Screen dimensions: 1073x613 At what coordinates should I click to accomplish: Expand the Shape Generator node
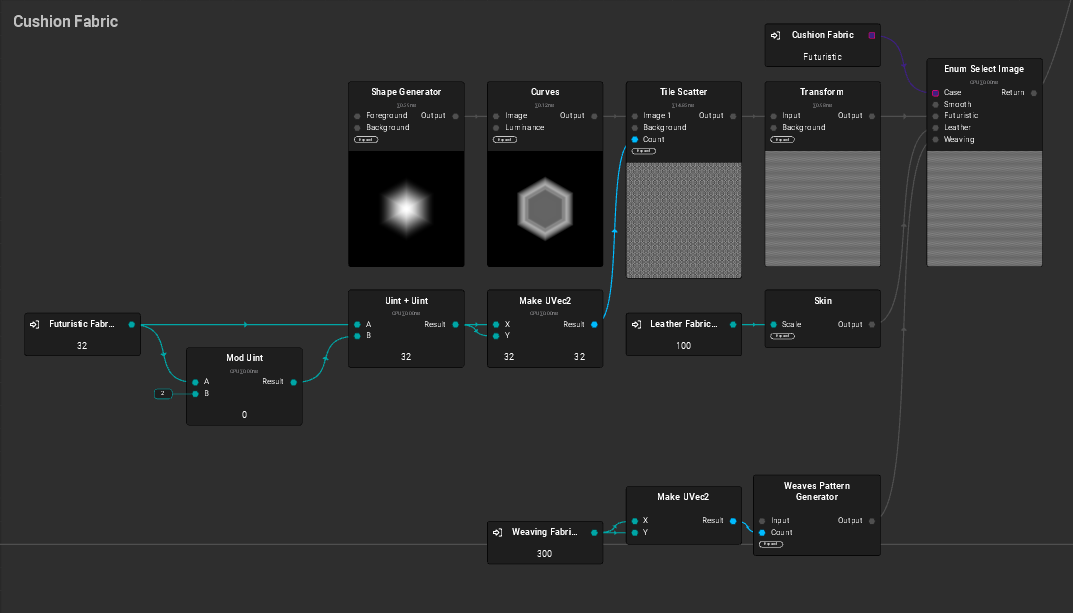366,140
